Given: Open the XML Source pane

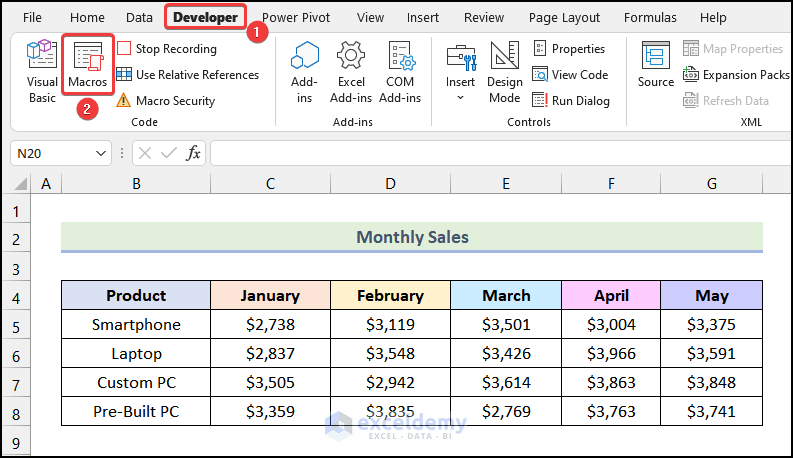Looking at the screenshot, I should tap(656, 65).
